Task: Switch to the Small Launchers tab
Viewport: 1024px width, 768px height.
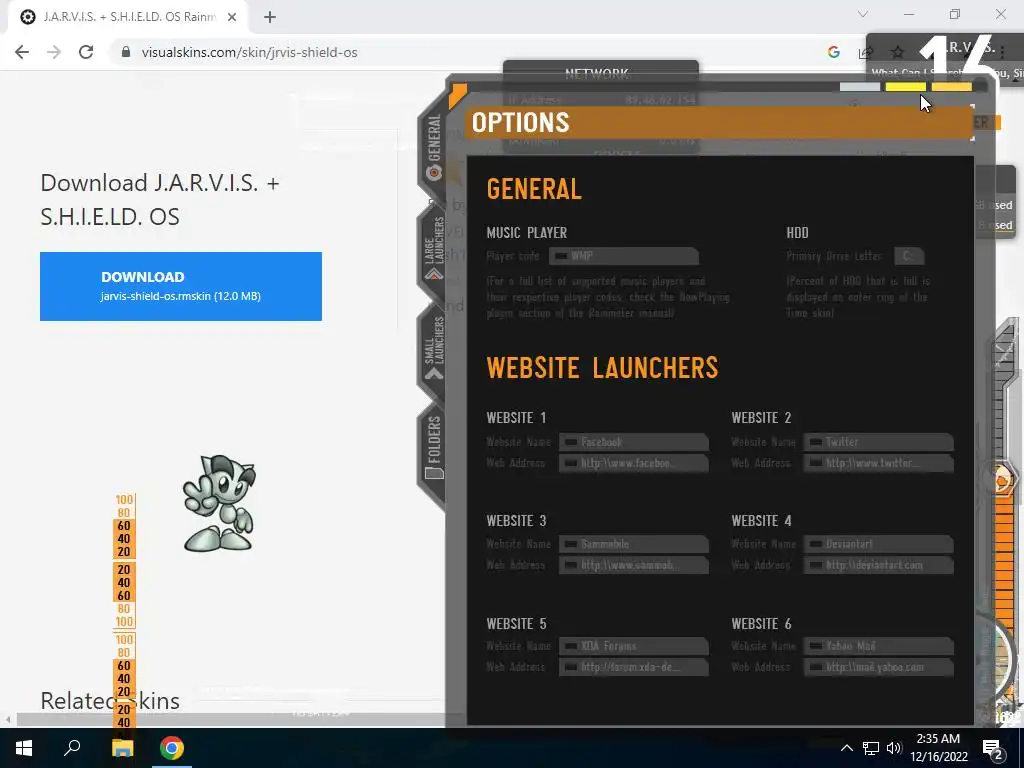Action: (434, 349)
